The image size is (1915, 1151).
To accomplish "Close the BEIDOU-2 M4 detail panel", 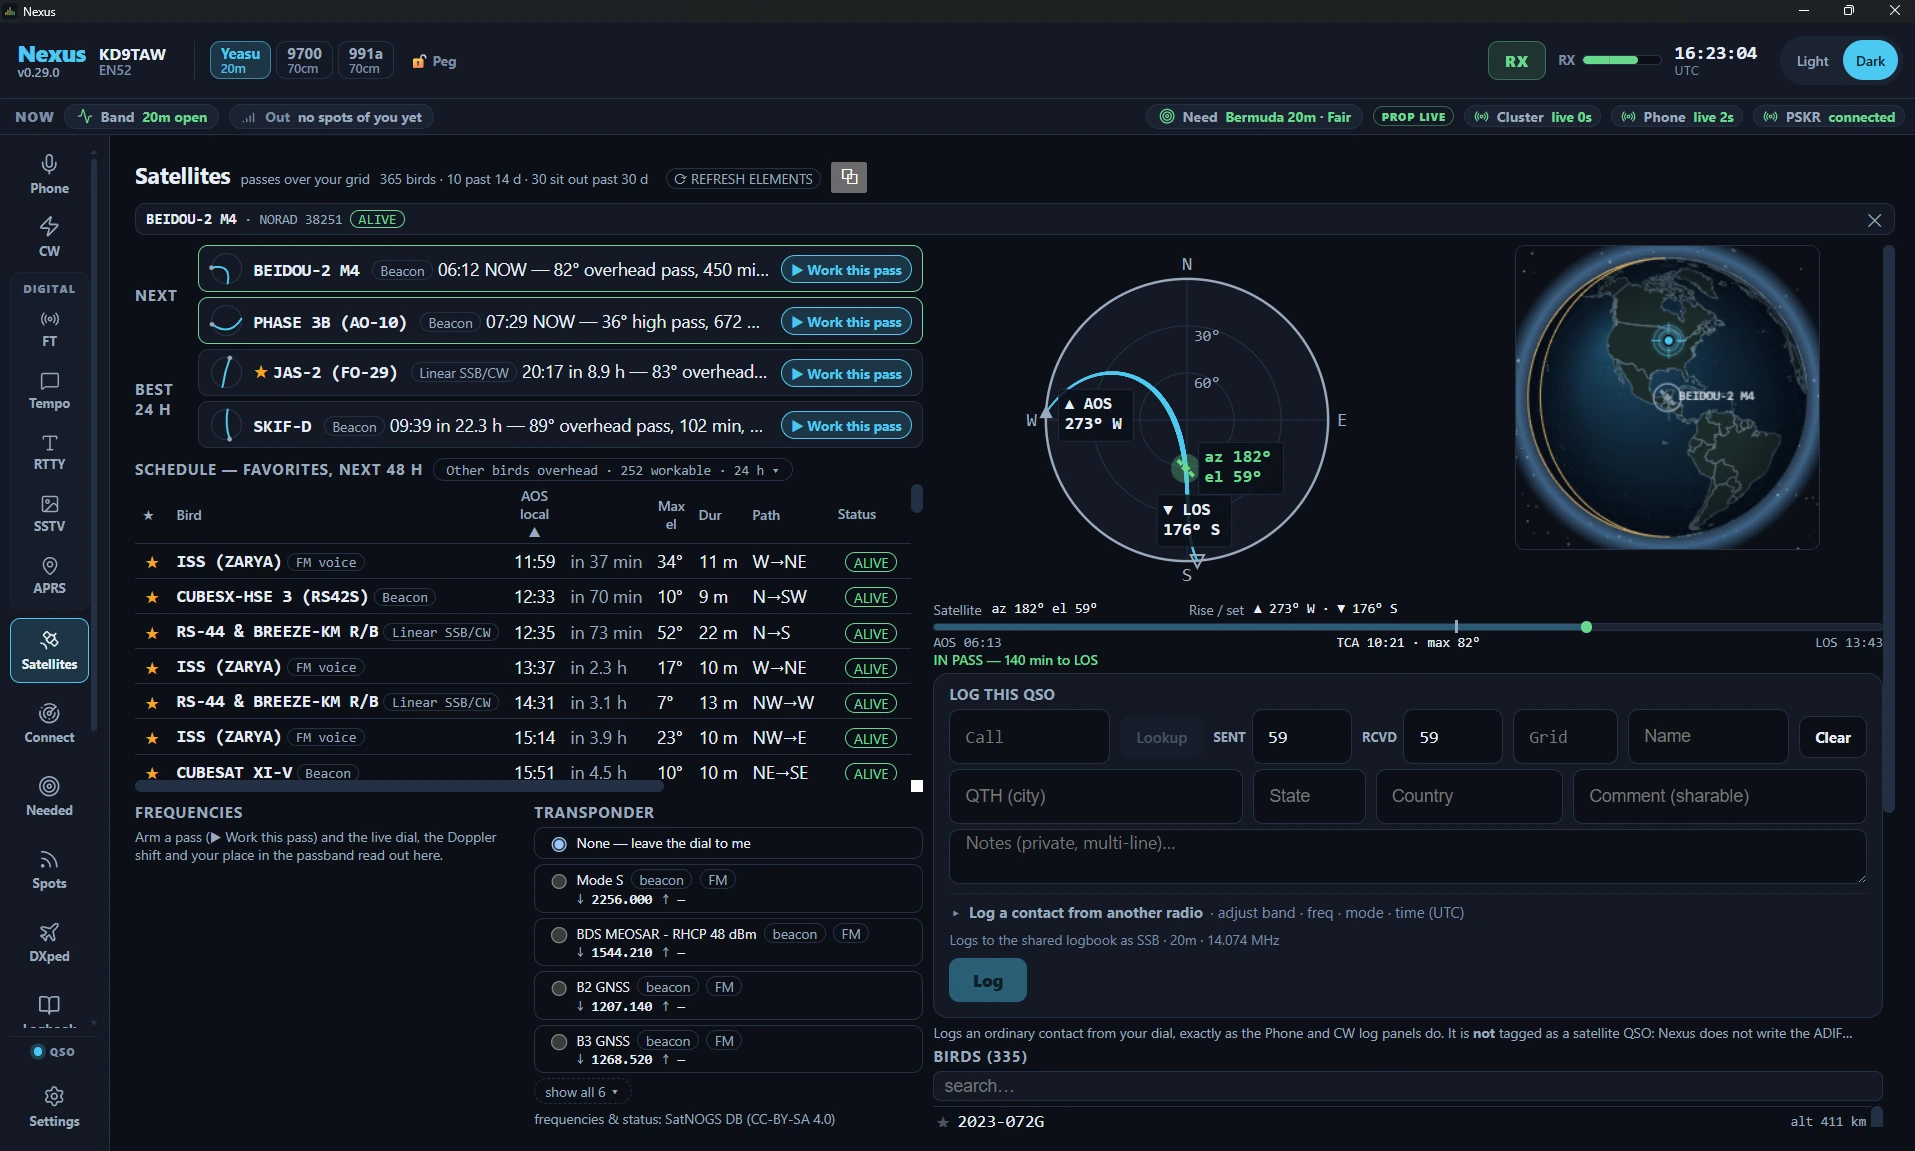I will (x=1874, y=220).
